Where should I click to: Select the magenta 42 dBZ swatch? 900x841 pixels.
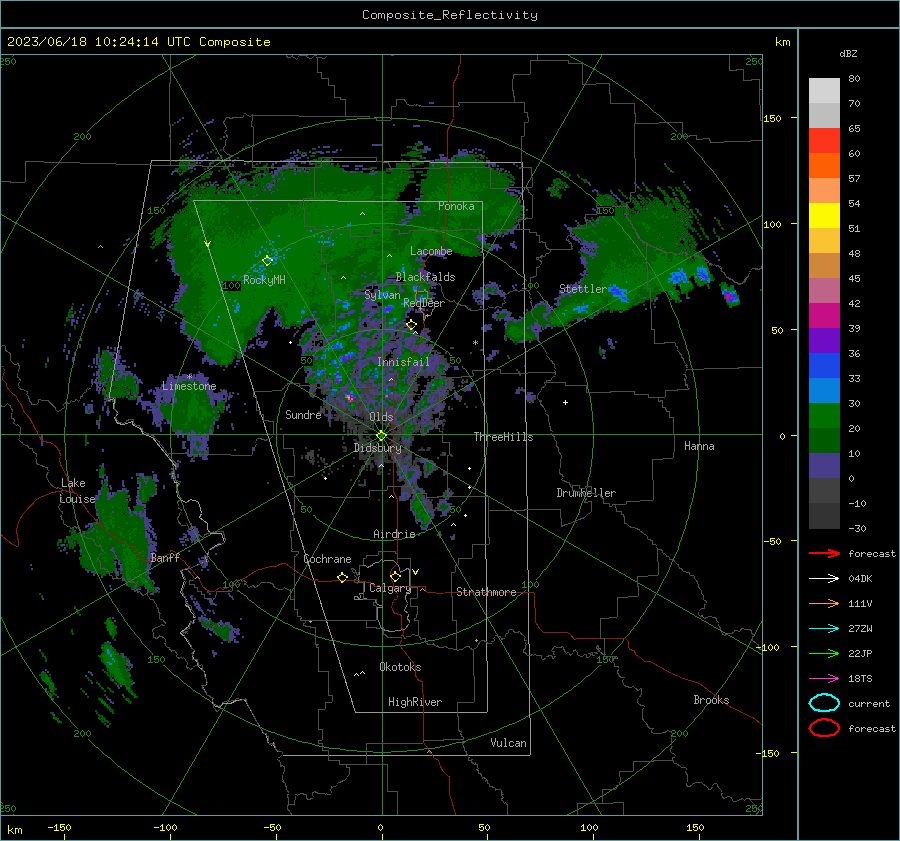pos(824,315)
